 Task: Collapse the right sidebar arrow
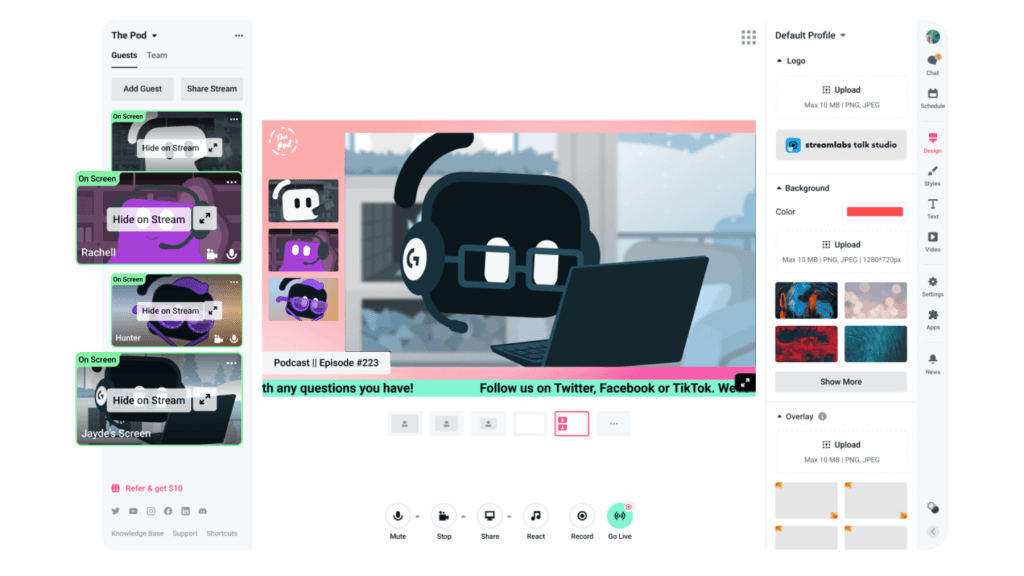(933, 532)
